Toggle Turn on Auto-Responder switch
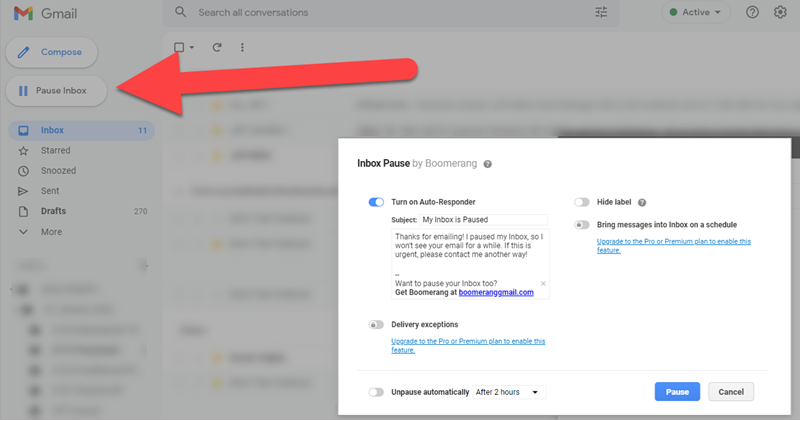Image resolution: width=800 pixels, height=421 pixels. click(x=376, y=202)
